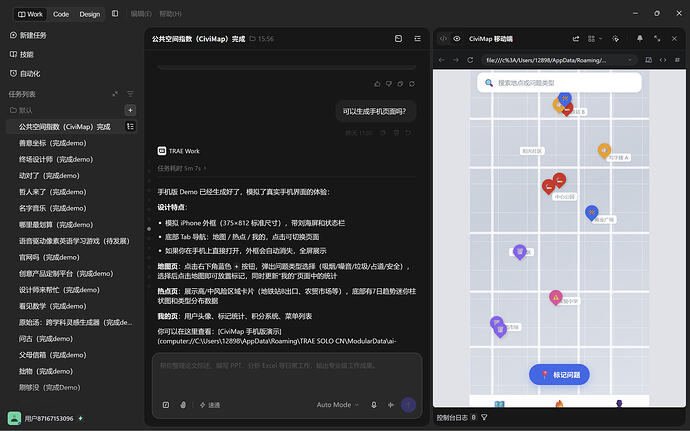Screen dimensions: 690x431
Task: Click the map search input field
Action: (559, 83)
